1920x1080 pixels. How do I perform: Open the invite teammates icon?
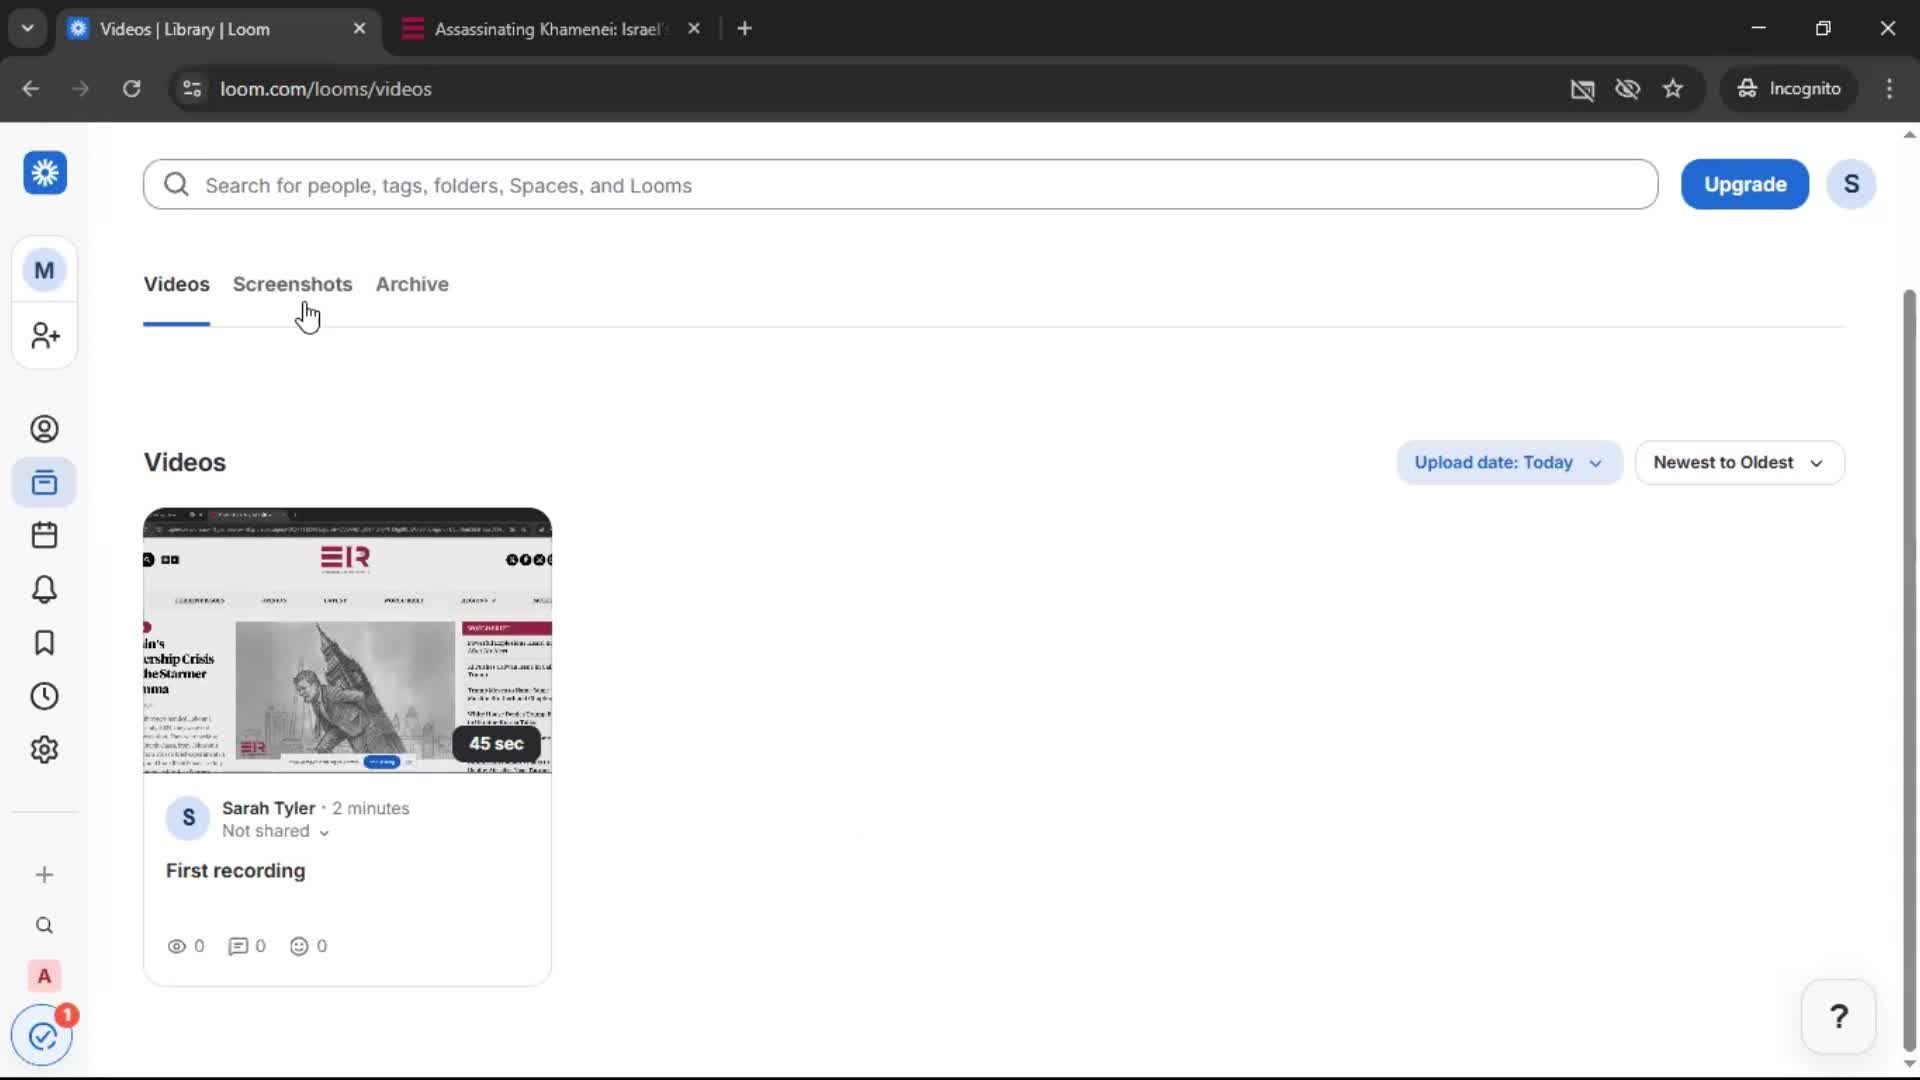pos(44,336)
